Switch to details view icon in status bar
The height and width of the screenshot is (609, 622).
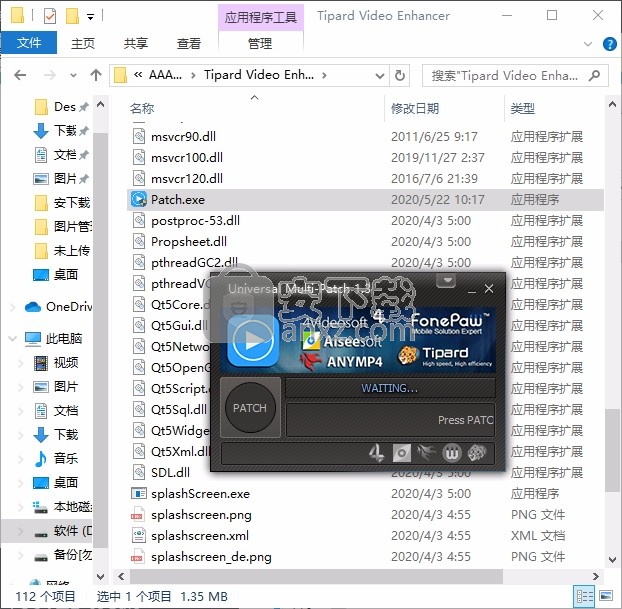coord(585,596)
